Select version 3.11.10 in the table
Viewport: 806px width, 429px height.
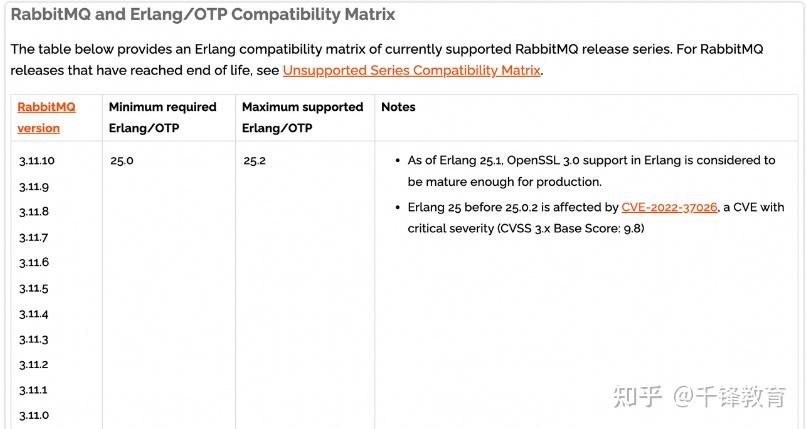click(37, 161)
